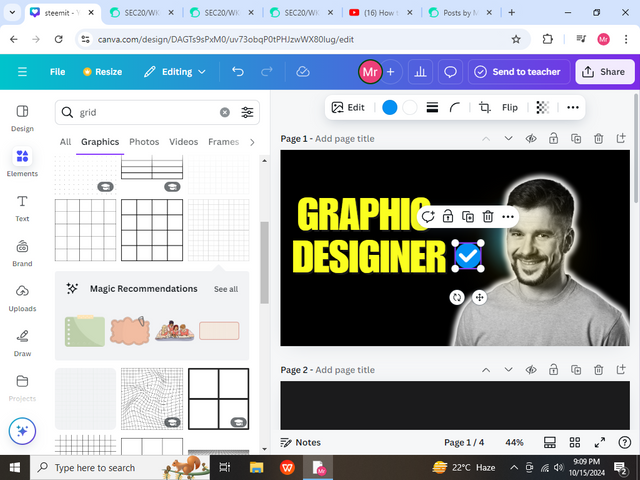Open the transparency control
Viewport: 640px width, 480px height.
click(x=542, y=107)
